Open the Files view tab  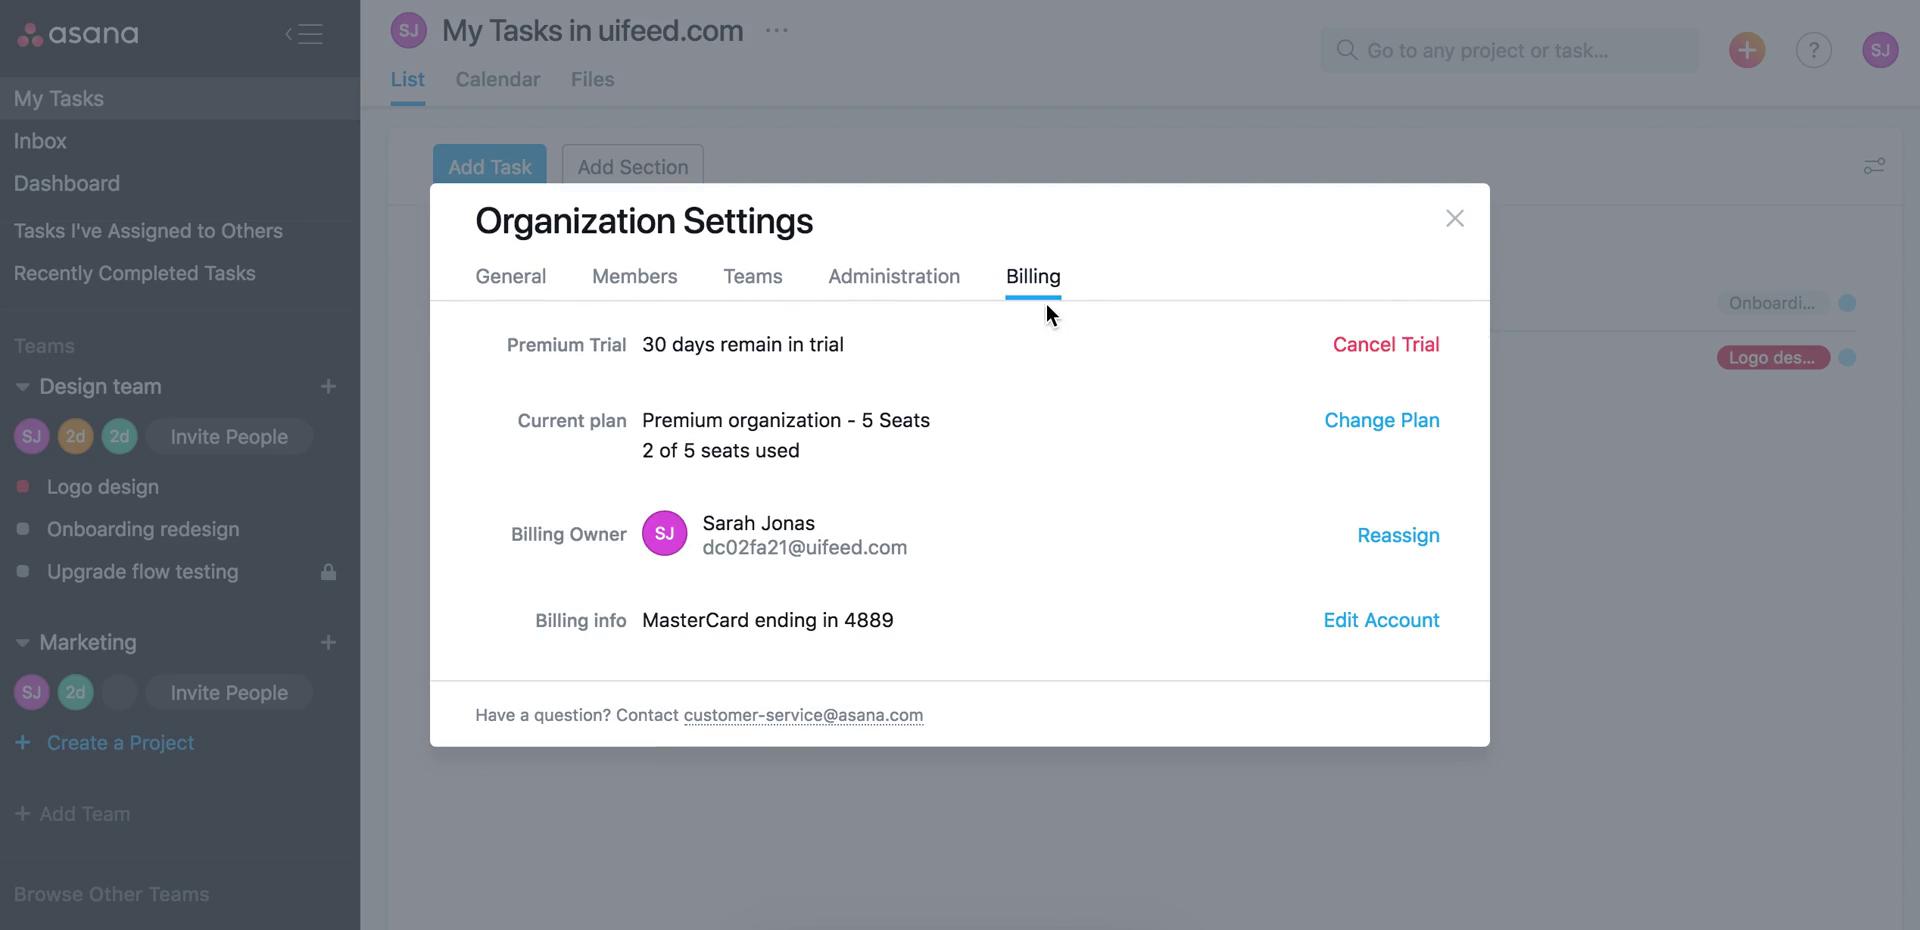click(592, 80)
